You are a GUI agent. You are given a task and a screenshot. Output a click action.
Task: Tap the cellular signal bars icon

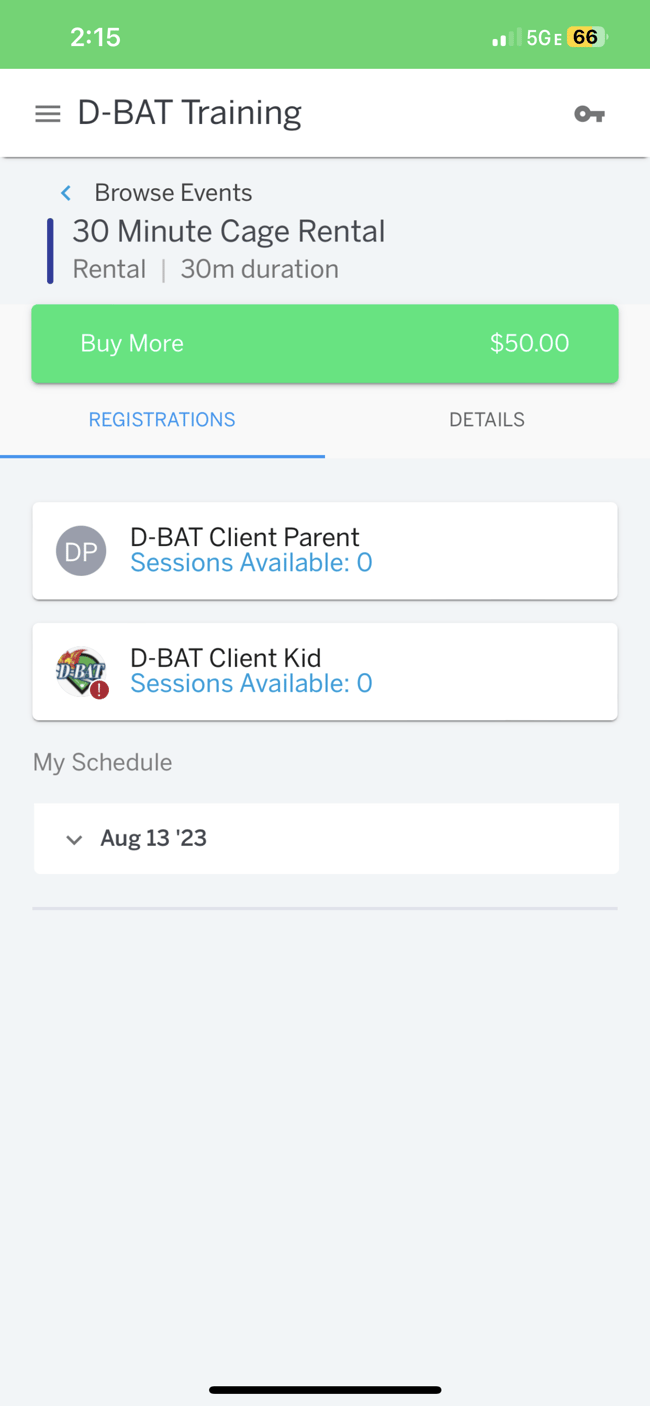click(505, 38)
